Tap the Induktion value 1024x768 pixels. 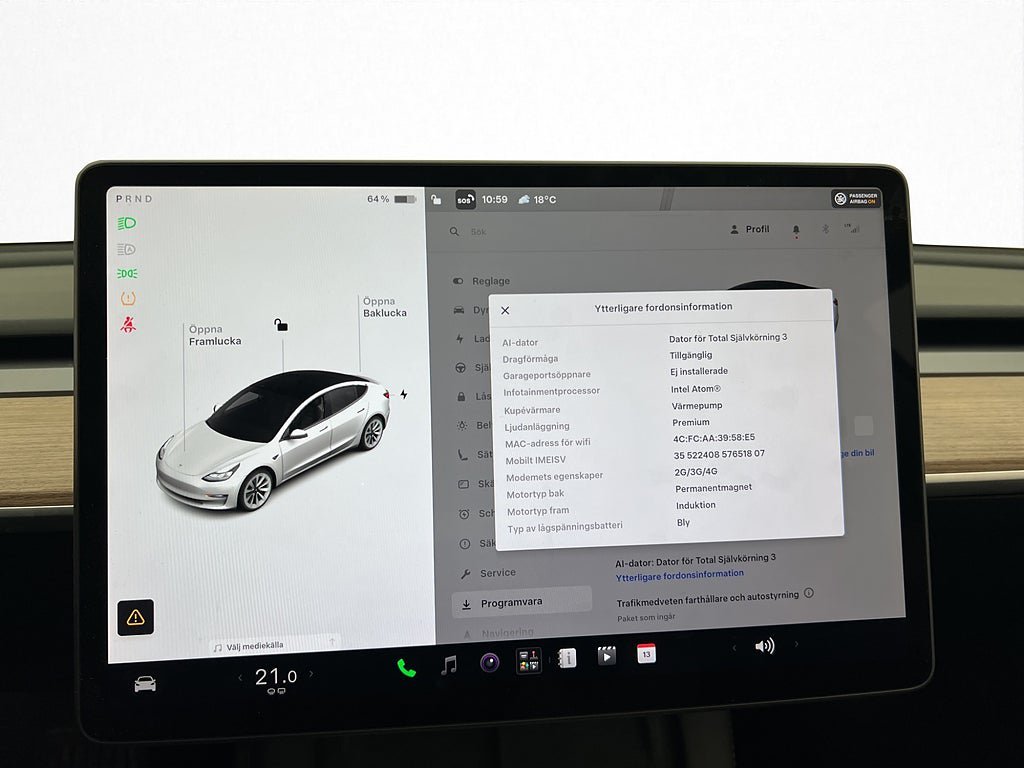(x=696, y=505)
